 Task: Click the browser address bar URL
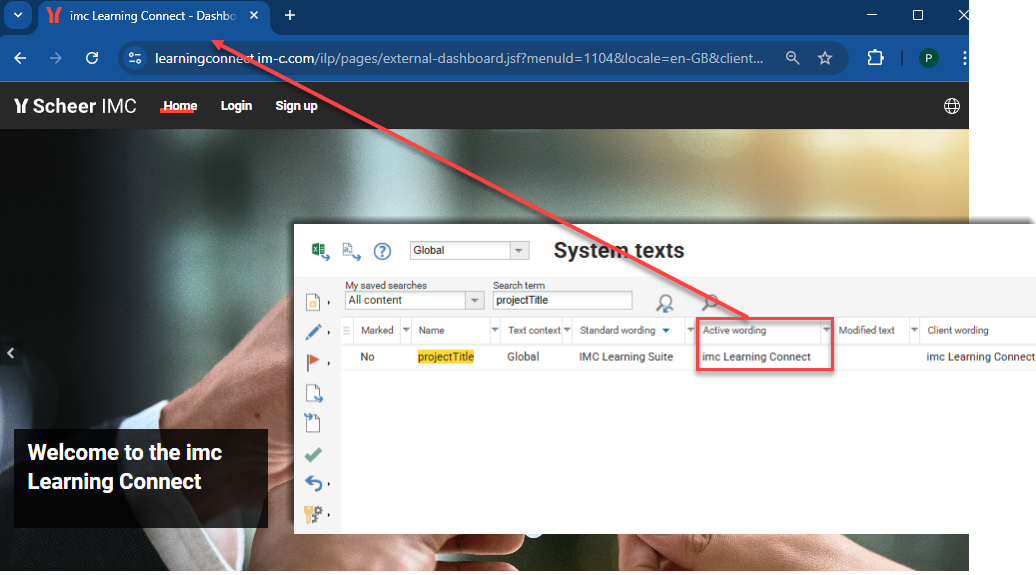point(459,58)
